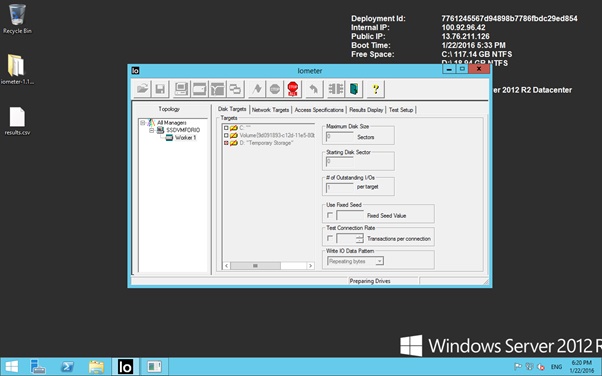Collapse the SSDVMFORIO manager expander
602x376 pixels.
(x=152, y=131)
